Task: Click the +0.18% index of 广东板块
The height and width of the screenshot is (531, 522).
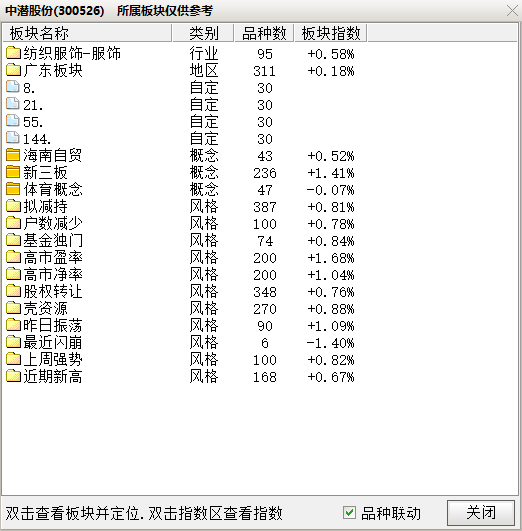Action: 331,71
